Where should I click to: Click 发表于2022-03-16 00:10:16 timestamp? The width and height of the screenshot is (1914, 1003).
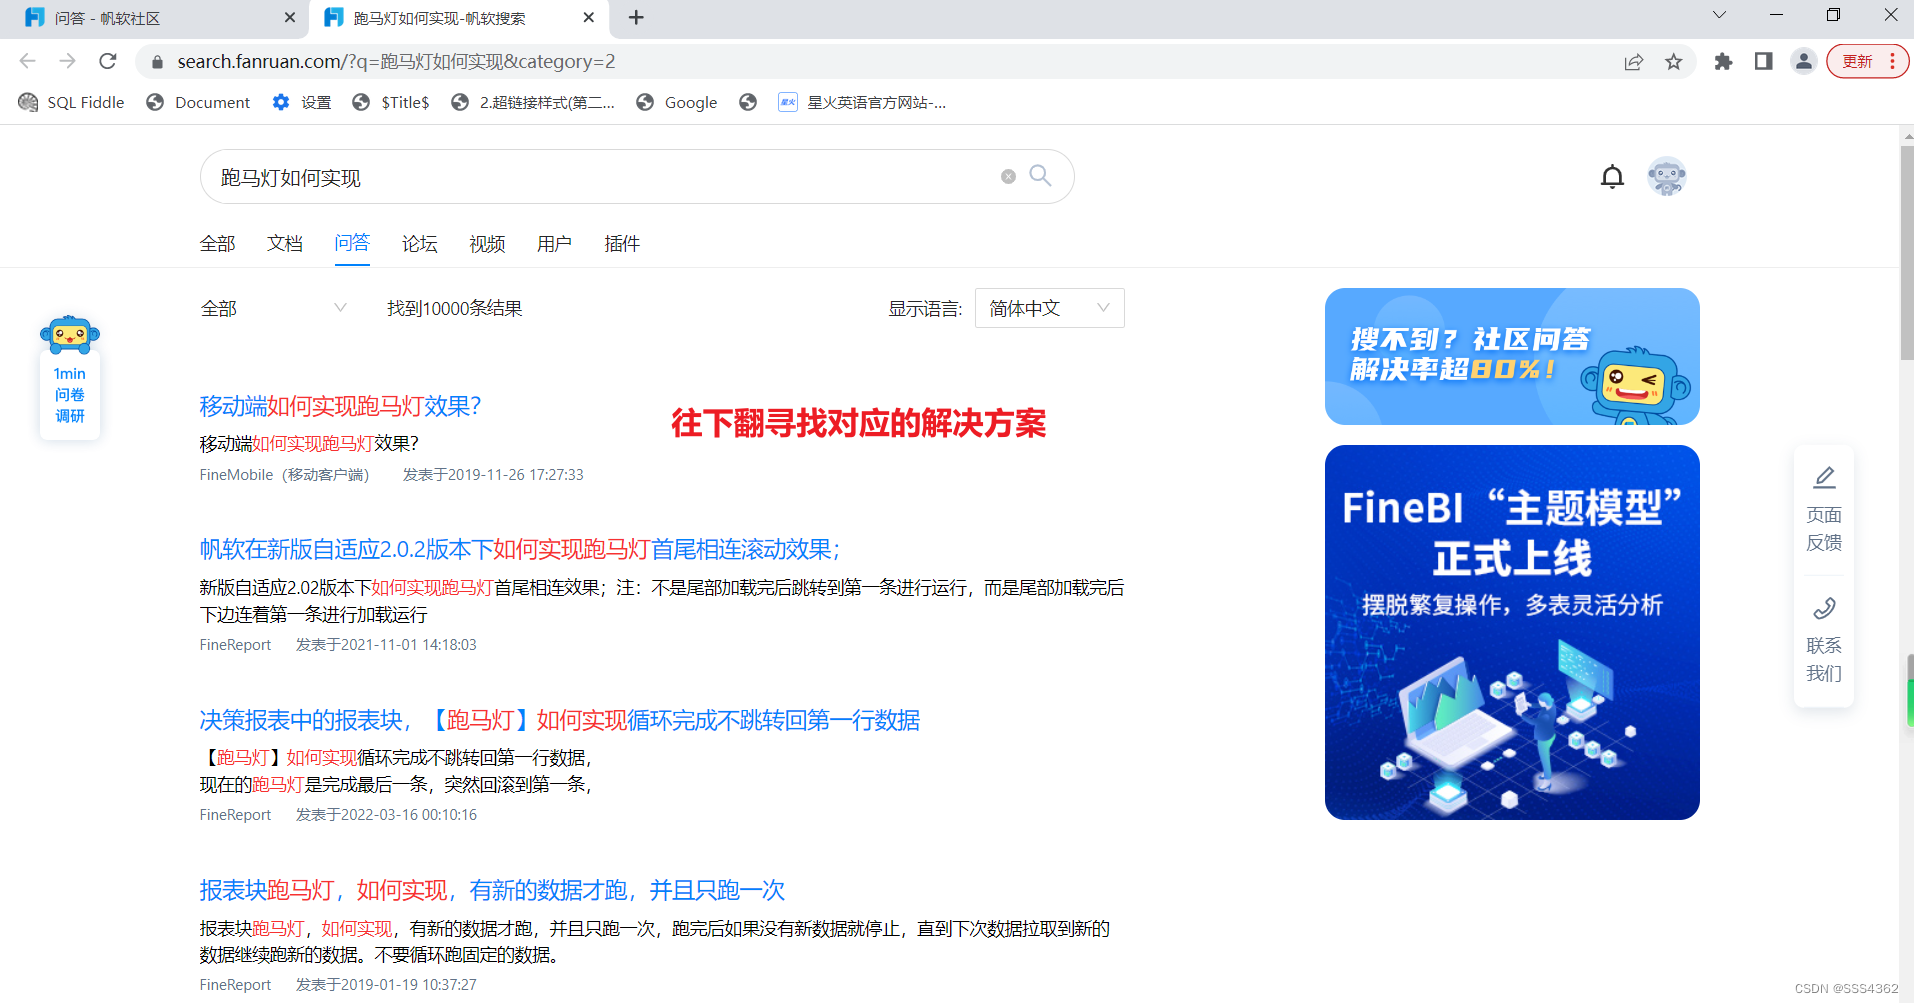point(386,815)
